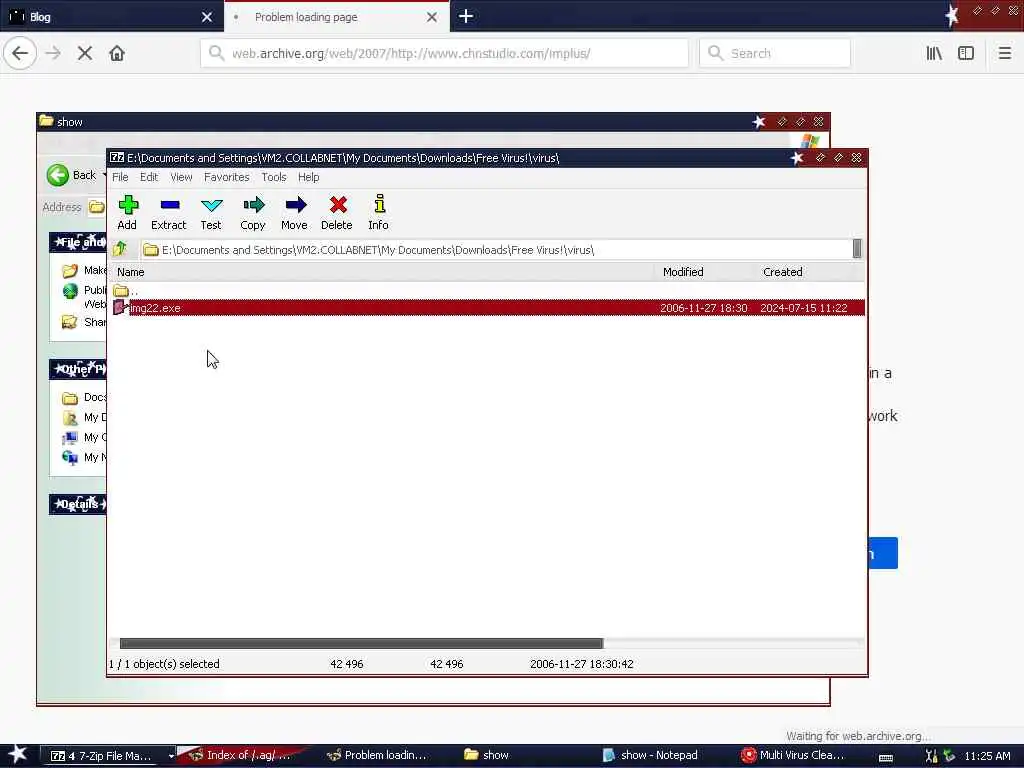The width and height of the screenshot is (1024, 768).
Task: Open the Docs folder link in Other Places
Action: click(85, 397)
